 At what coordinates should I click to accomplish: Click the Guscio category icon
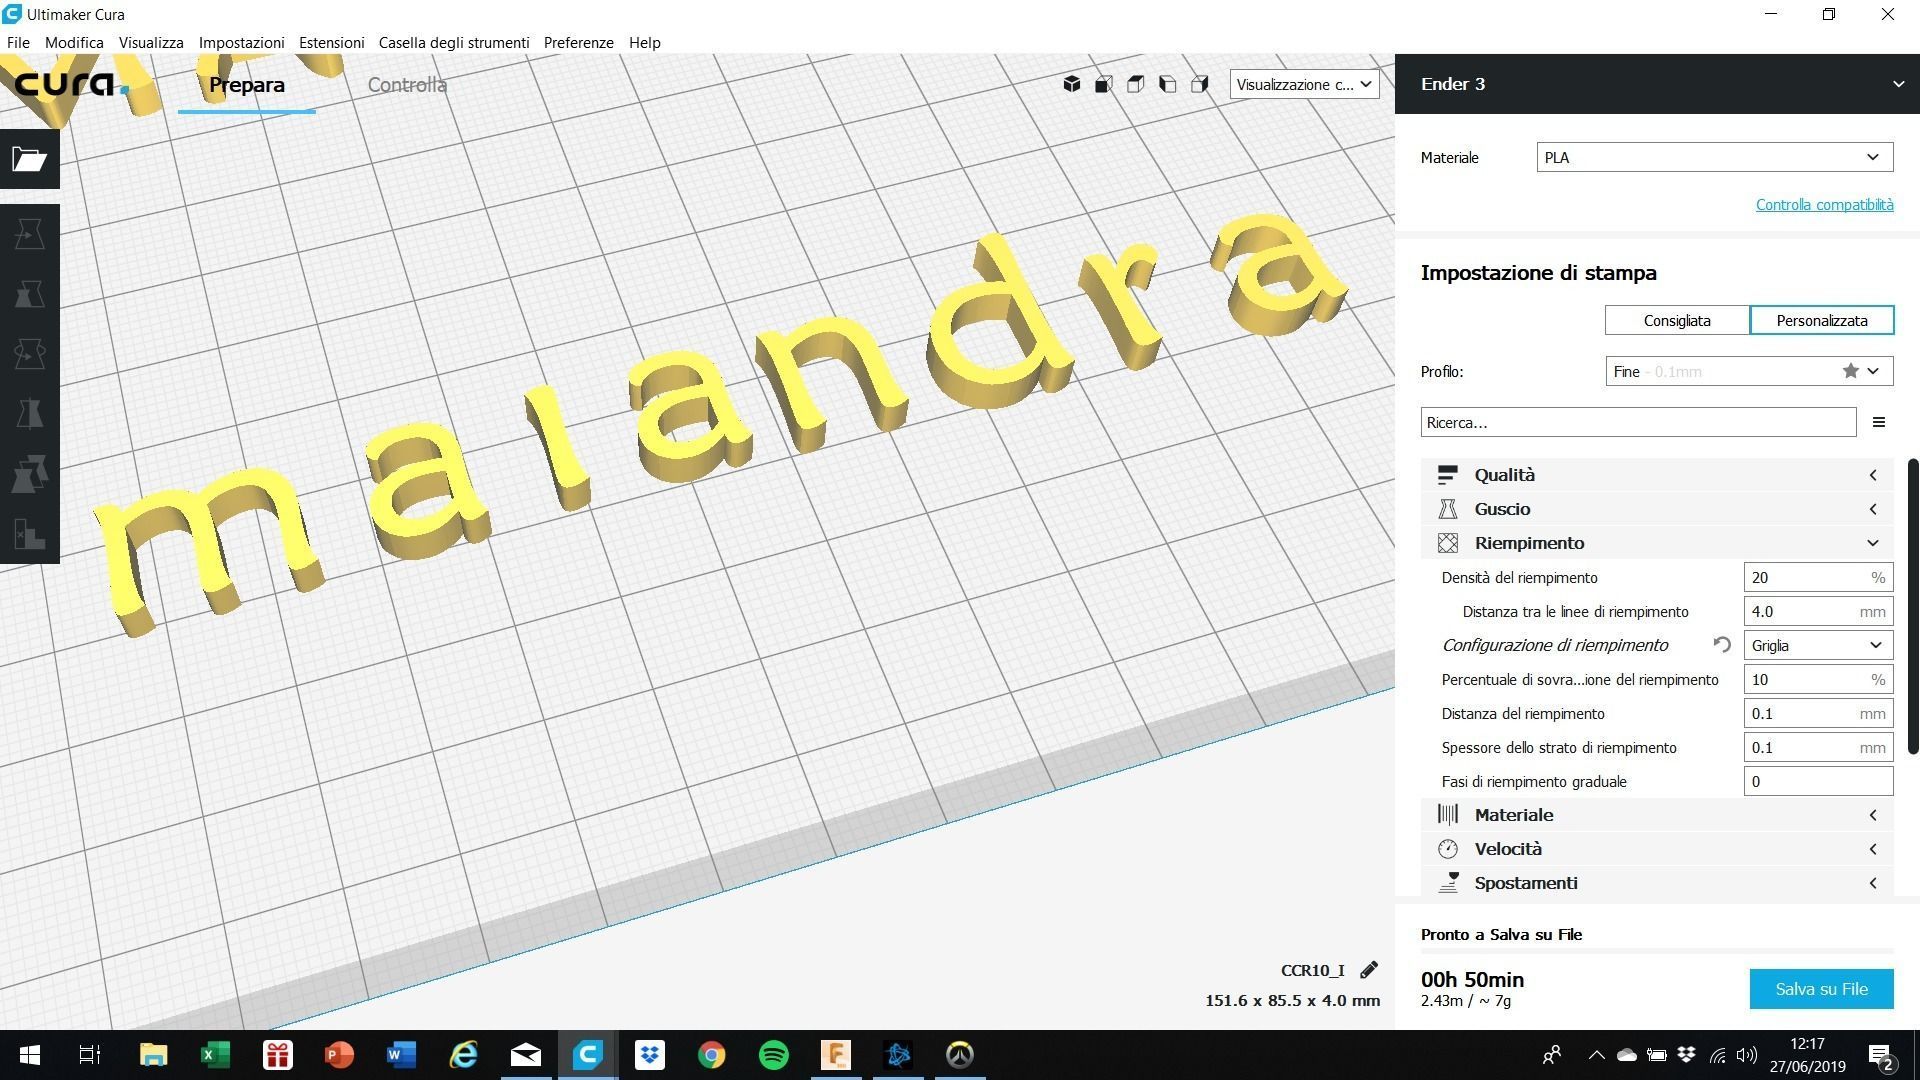click(x=1447, y=509)
